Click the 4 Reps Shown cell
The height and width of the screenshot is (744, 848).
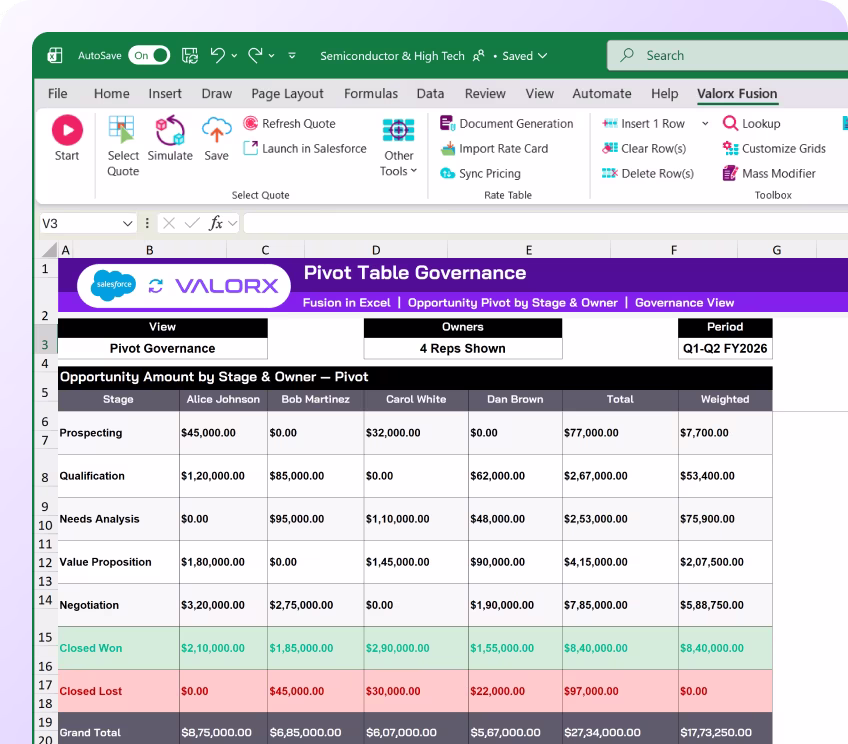coord(462,348)
